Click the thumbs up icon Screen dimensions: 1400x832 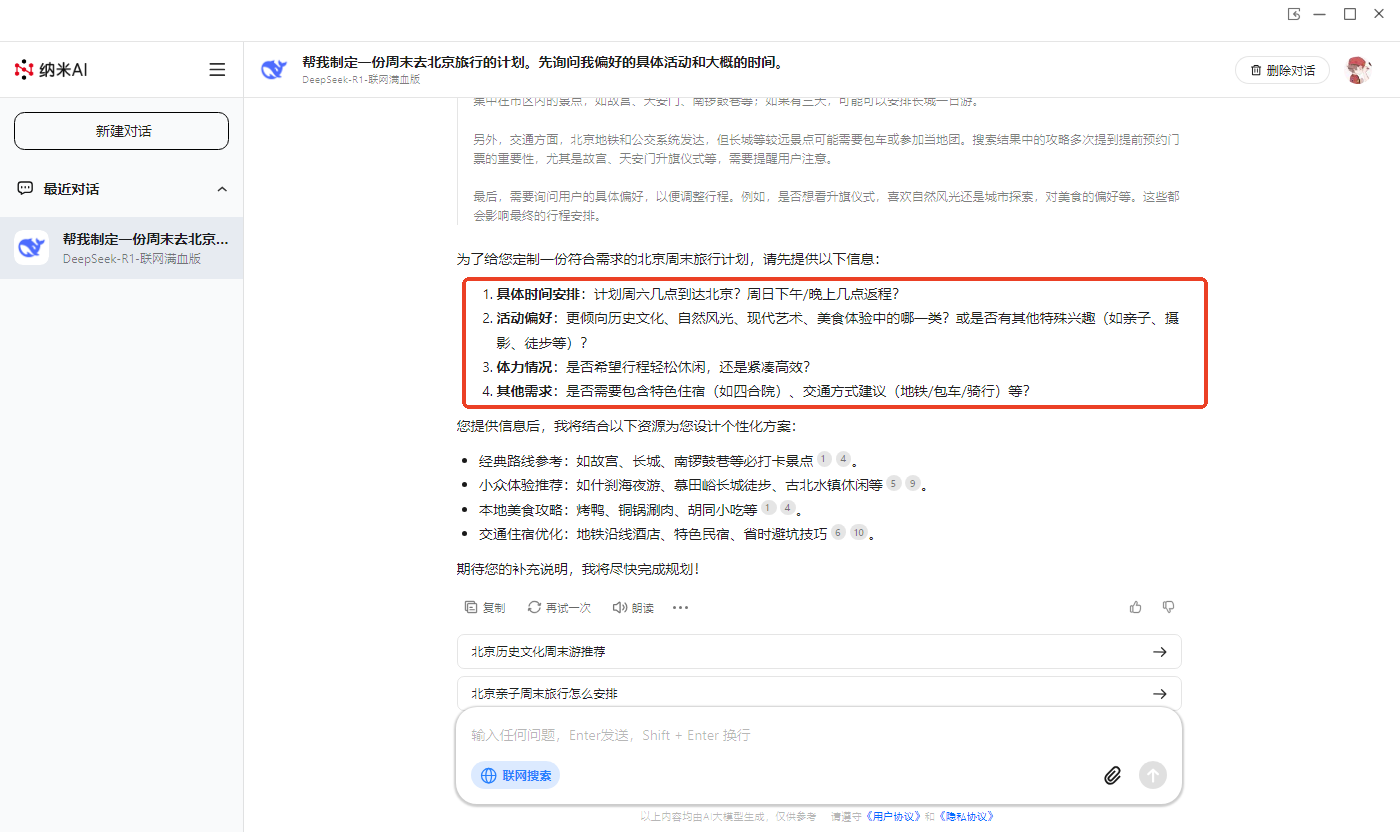tap(1136, 607)
